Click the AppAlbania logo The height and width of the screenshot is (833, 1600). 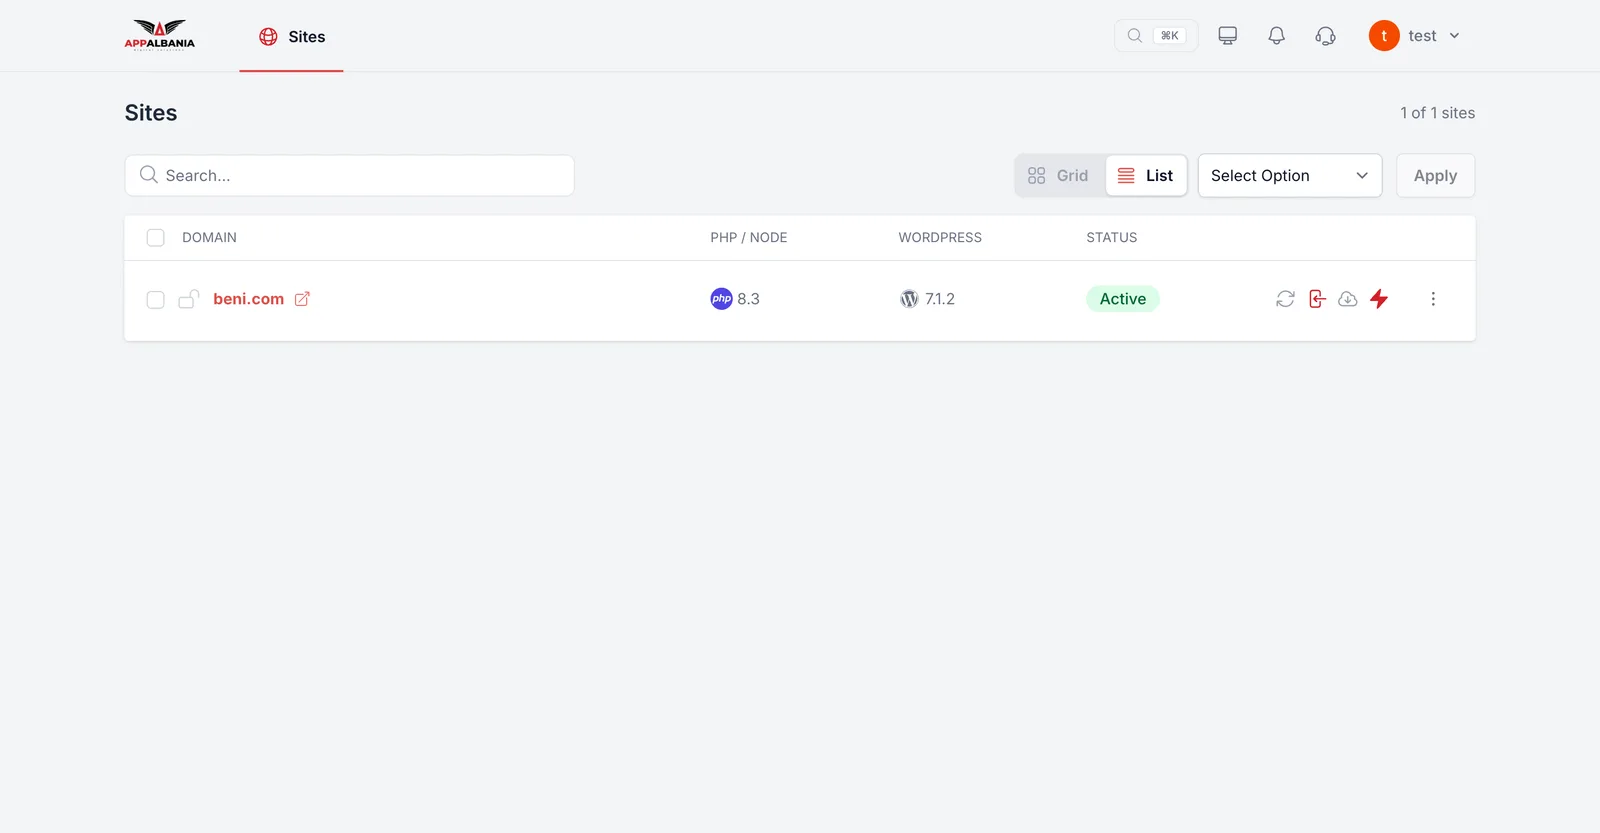[160, 35]
